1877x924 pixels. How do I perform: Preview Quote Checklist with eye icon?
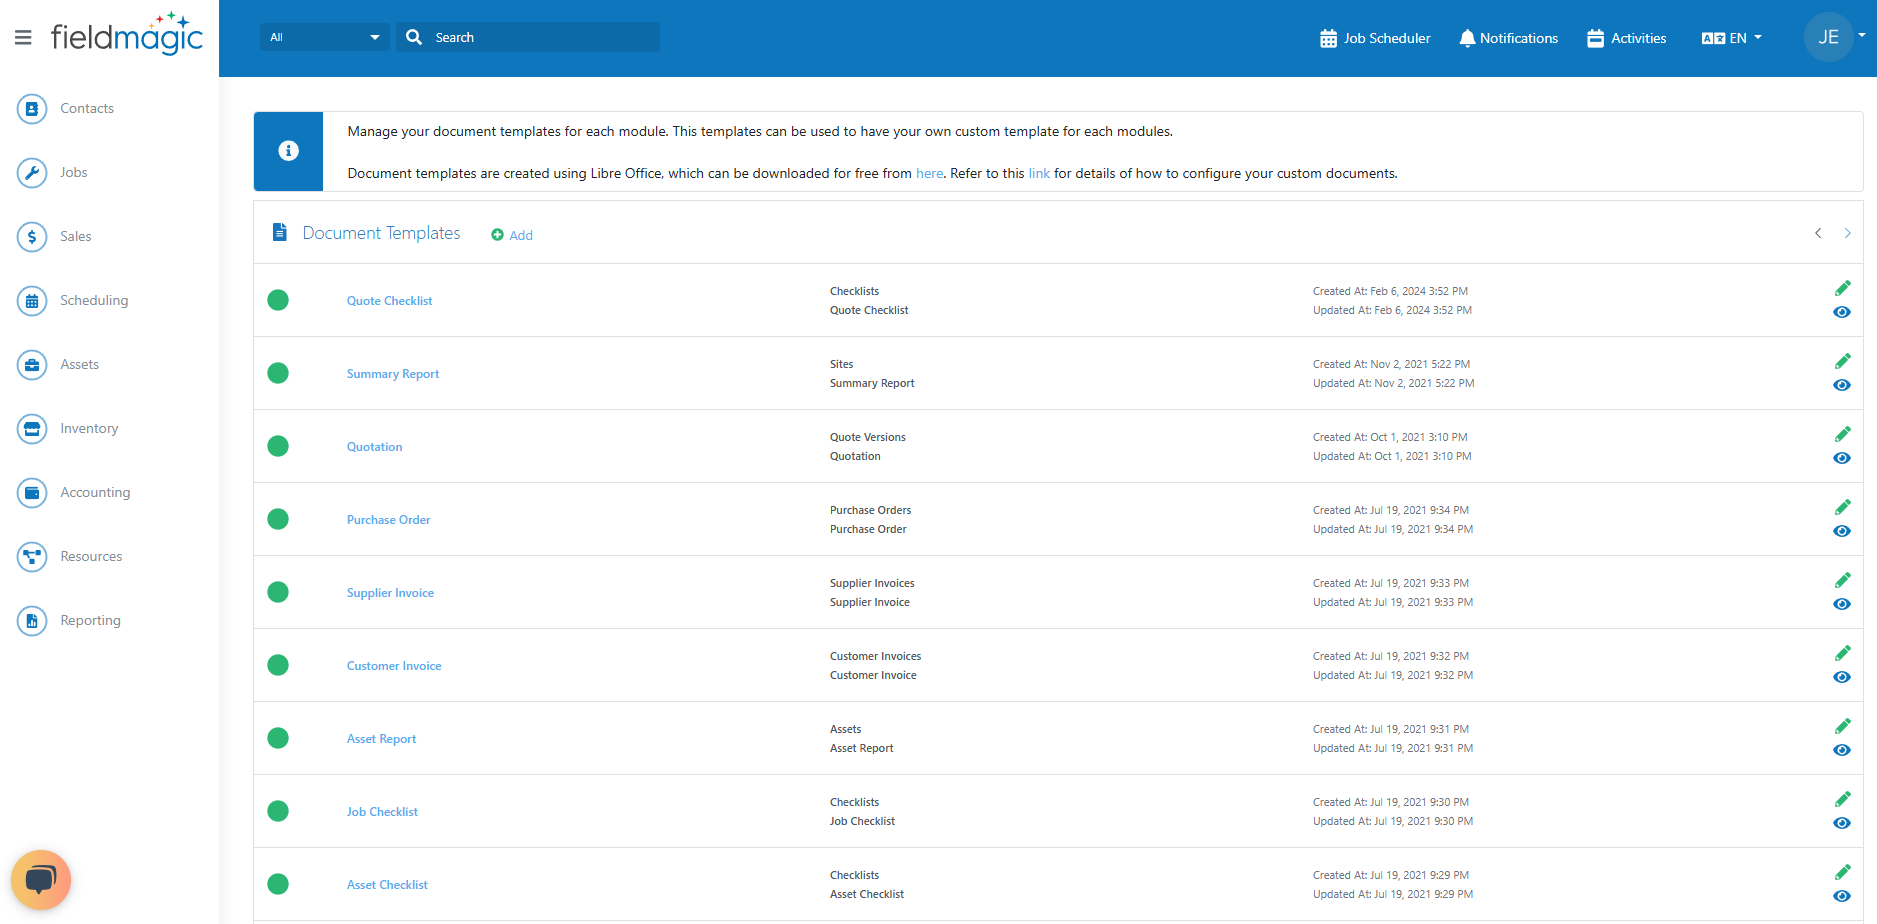tap(1842, 312)
